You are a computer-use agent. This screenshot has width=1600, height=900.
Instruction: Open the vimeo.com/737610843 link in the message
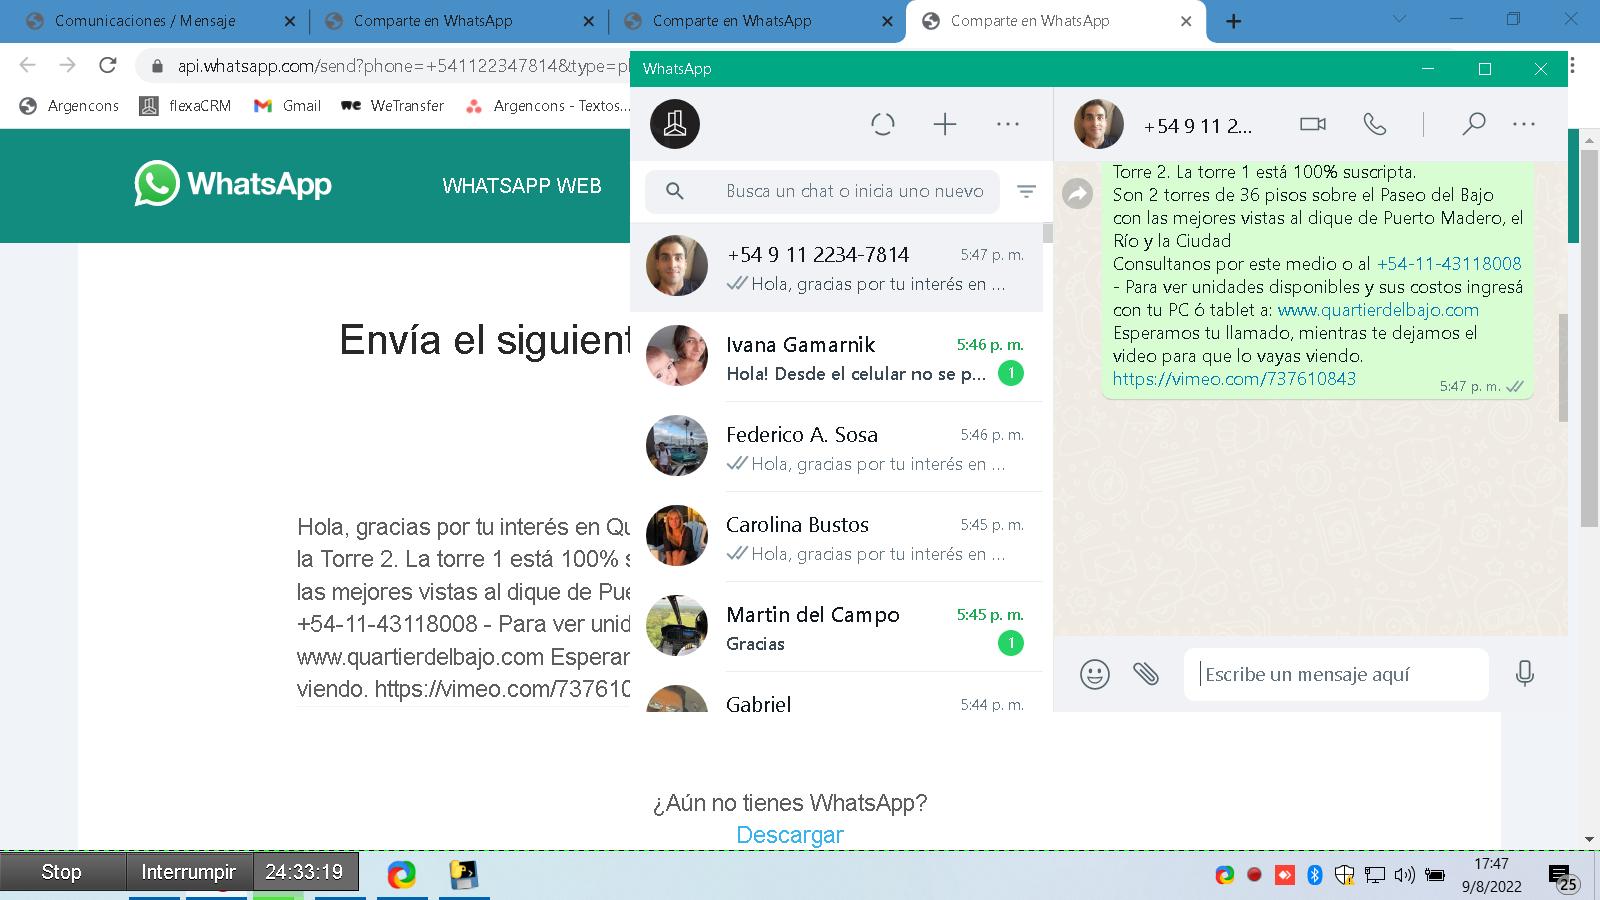(1234, 378)
